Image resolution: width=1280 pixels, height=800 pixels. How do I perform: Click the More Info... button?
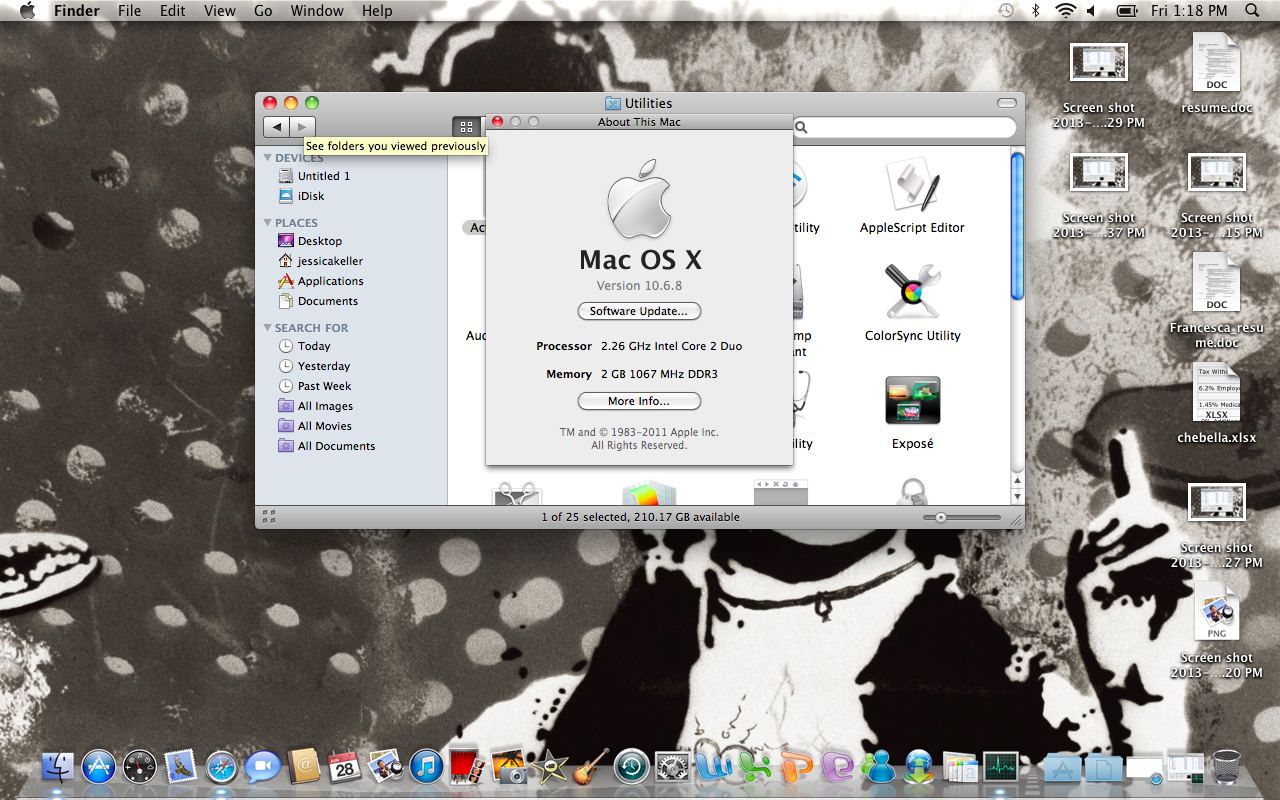coord(639,401)
